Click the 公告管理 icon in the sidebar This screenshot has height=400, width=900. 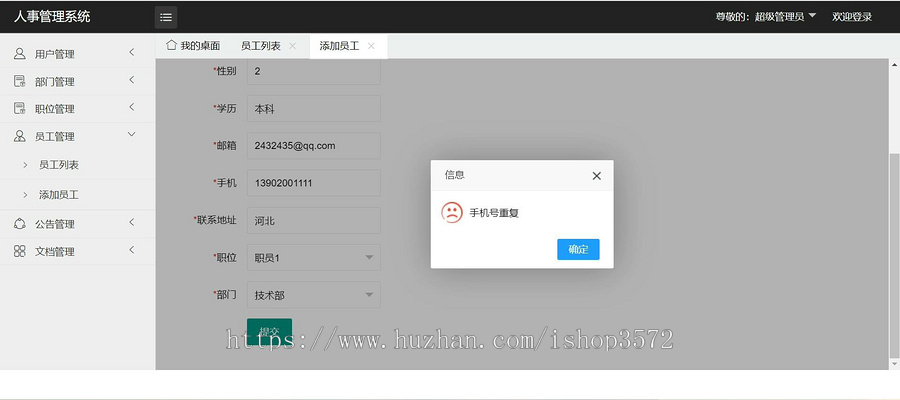tap(20, 224)
